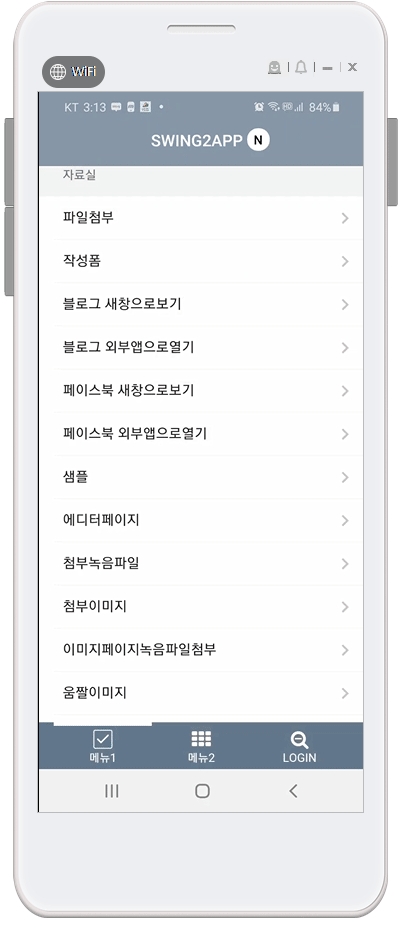Click the N badge beside SWING2APP

tap(259, 140)
